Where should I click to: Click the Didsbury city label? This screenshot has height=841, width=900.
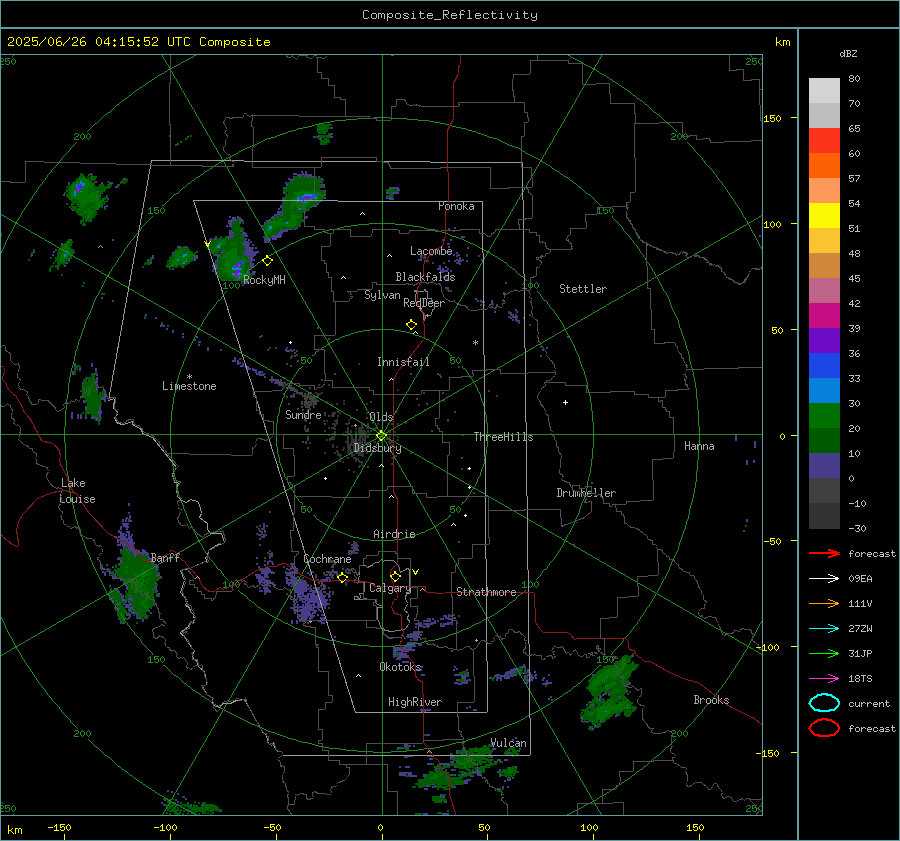[377, 448]
